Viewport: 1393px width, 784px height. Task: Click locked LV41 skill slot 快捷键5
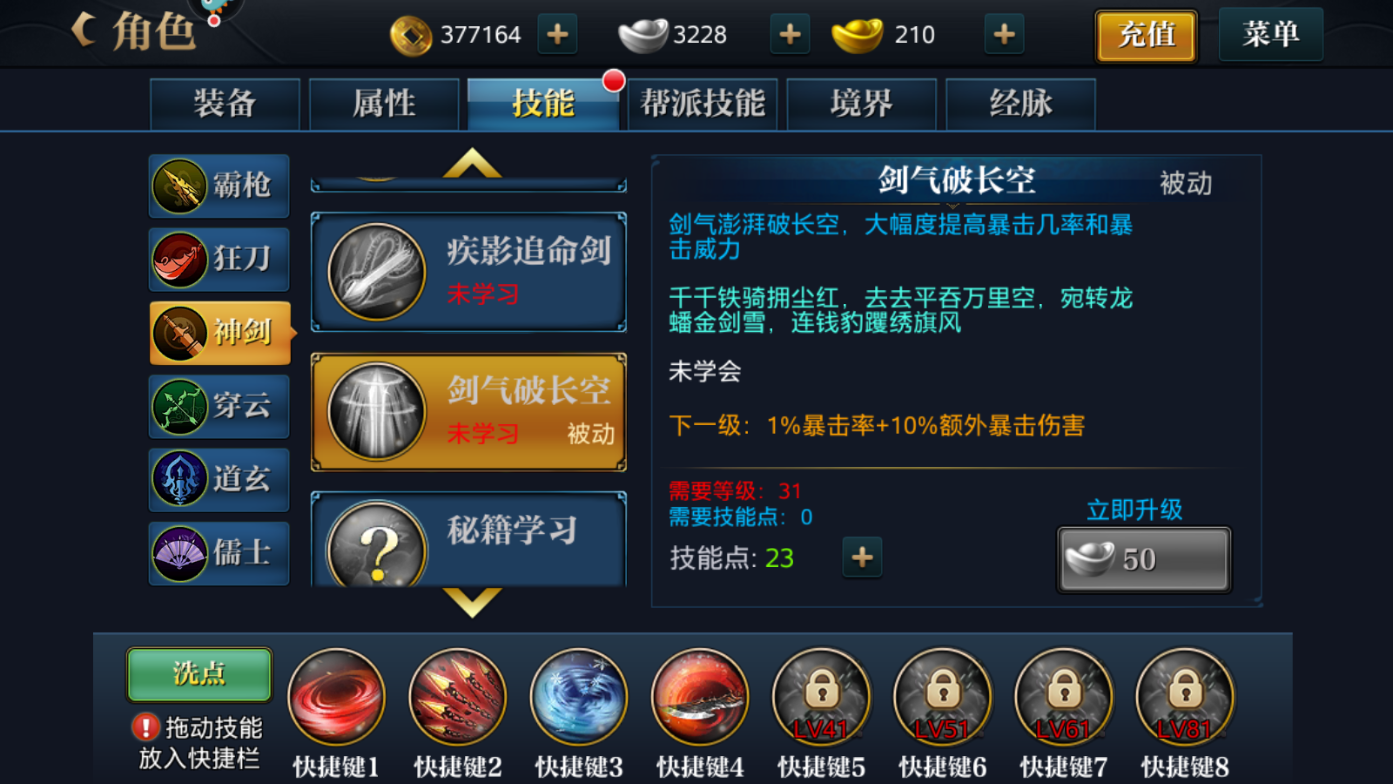pyautogui.click(x=821, y=697)
